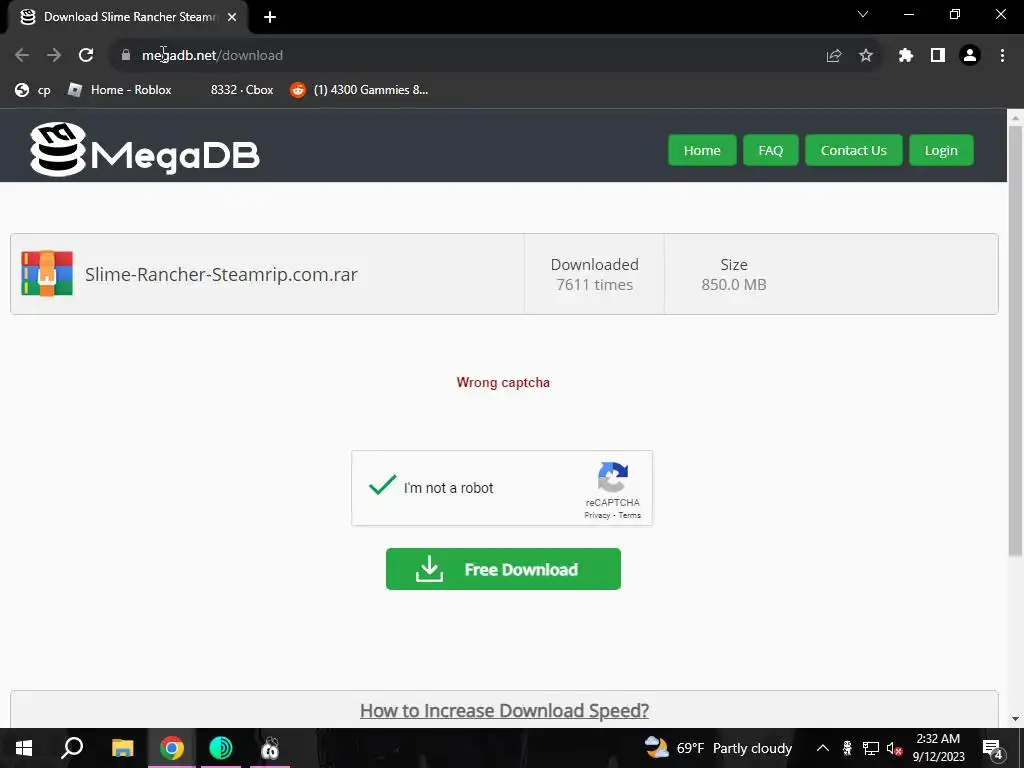Go to MegaDB Home
1024x768 pixels.
pyautogui.click(x=702, y=150)
